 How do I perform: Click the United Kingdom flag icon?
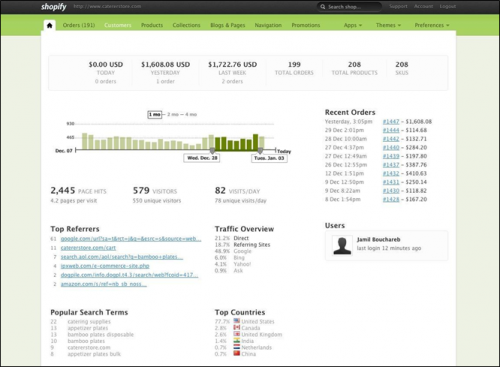[x=237, y=334]
